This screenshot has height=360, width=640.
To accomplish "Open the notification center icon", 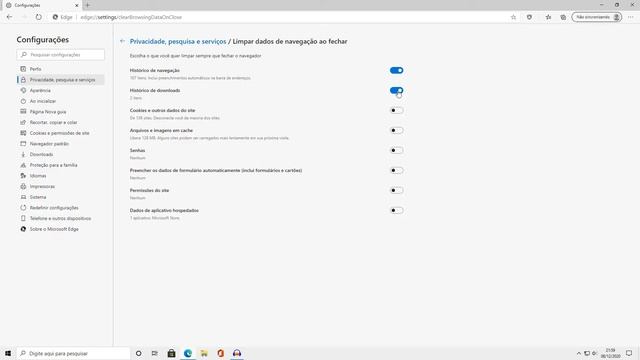I will (629, 353).
